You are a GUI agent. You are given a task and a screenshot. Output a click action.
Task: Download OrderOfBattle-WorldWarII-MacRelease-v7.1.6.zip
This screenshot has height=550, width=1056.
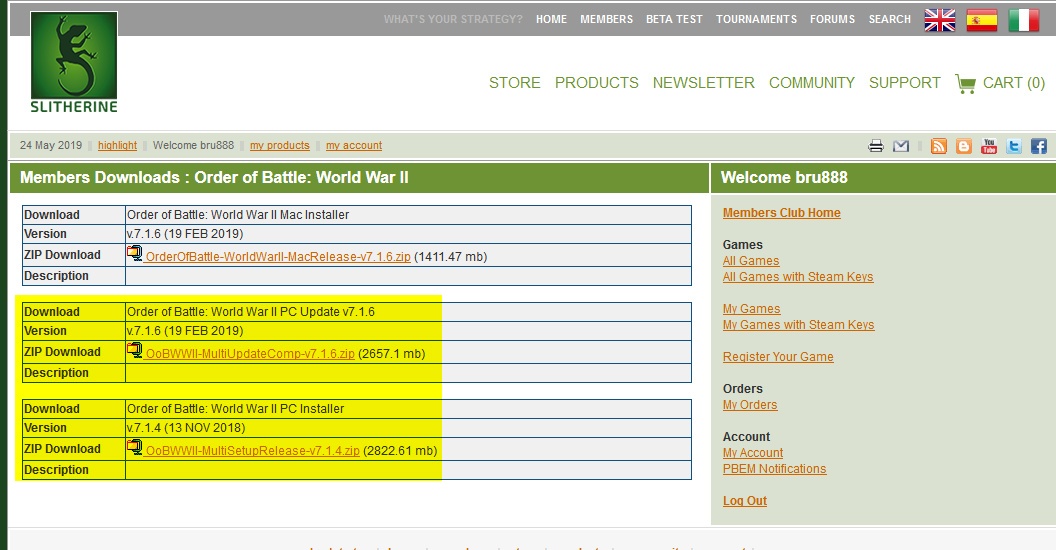point(278,256)
